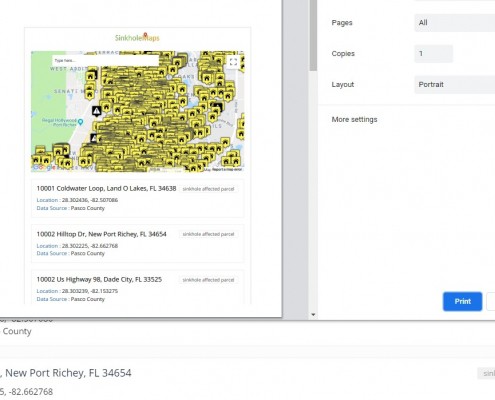Click coordinates 28.302225, -82.662768 in preview

[90, 246]
